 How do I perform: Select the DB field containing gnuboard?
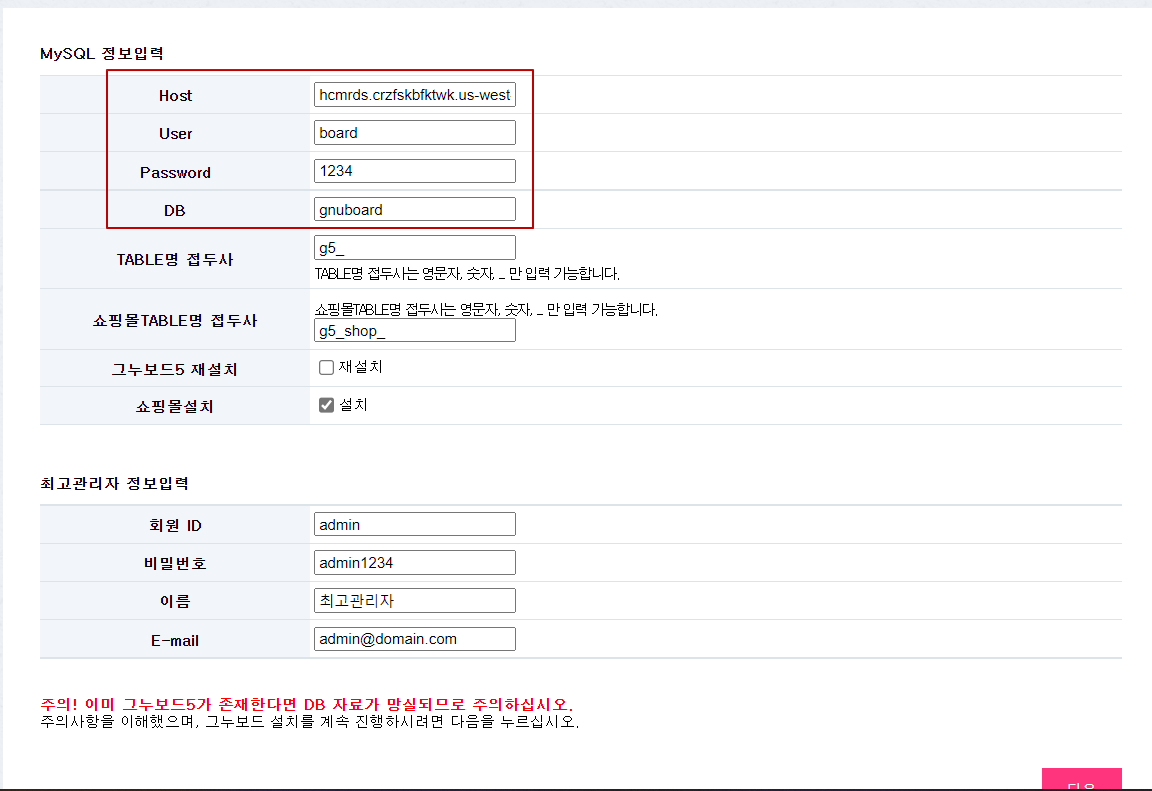(x=414, y=209)
